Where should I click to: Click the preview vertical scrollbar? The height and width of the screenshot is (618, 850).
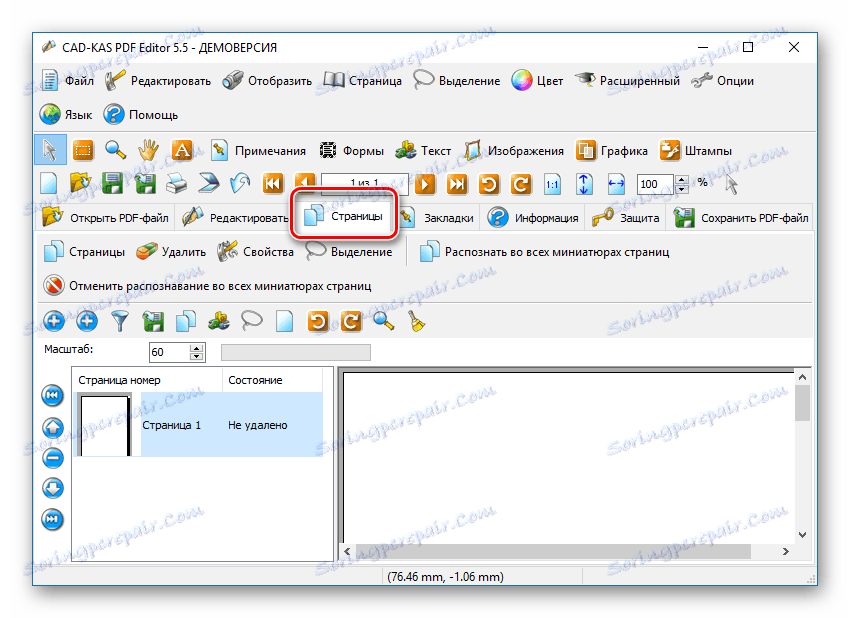tap(803, 456)
